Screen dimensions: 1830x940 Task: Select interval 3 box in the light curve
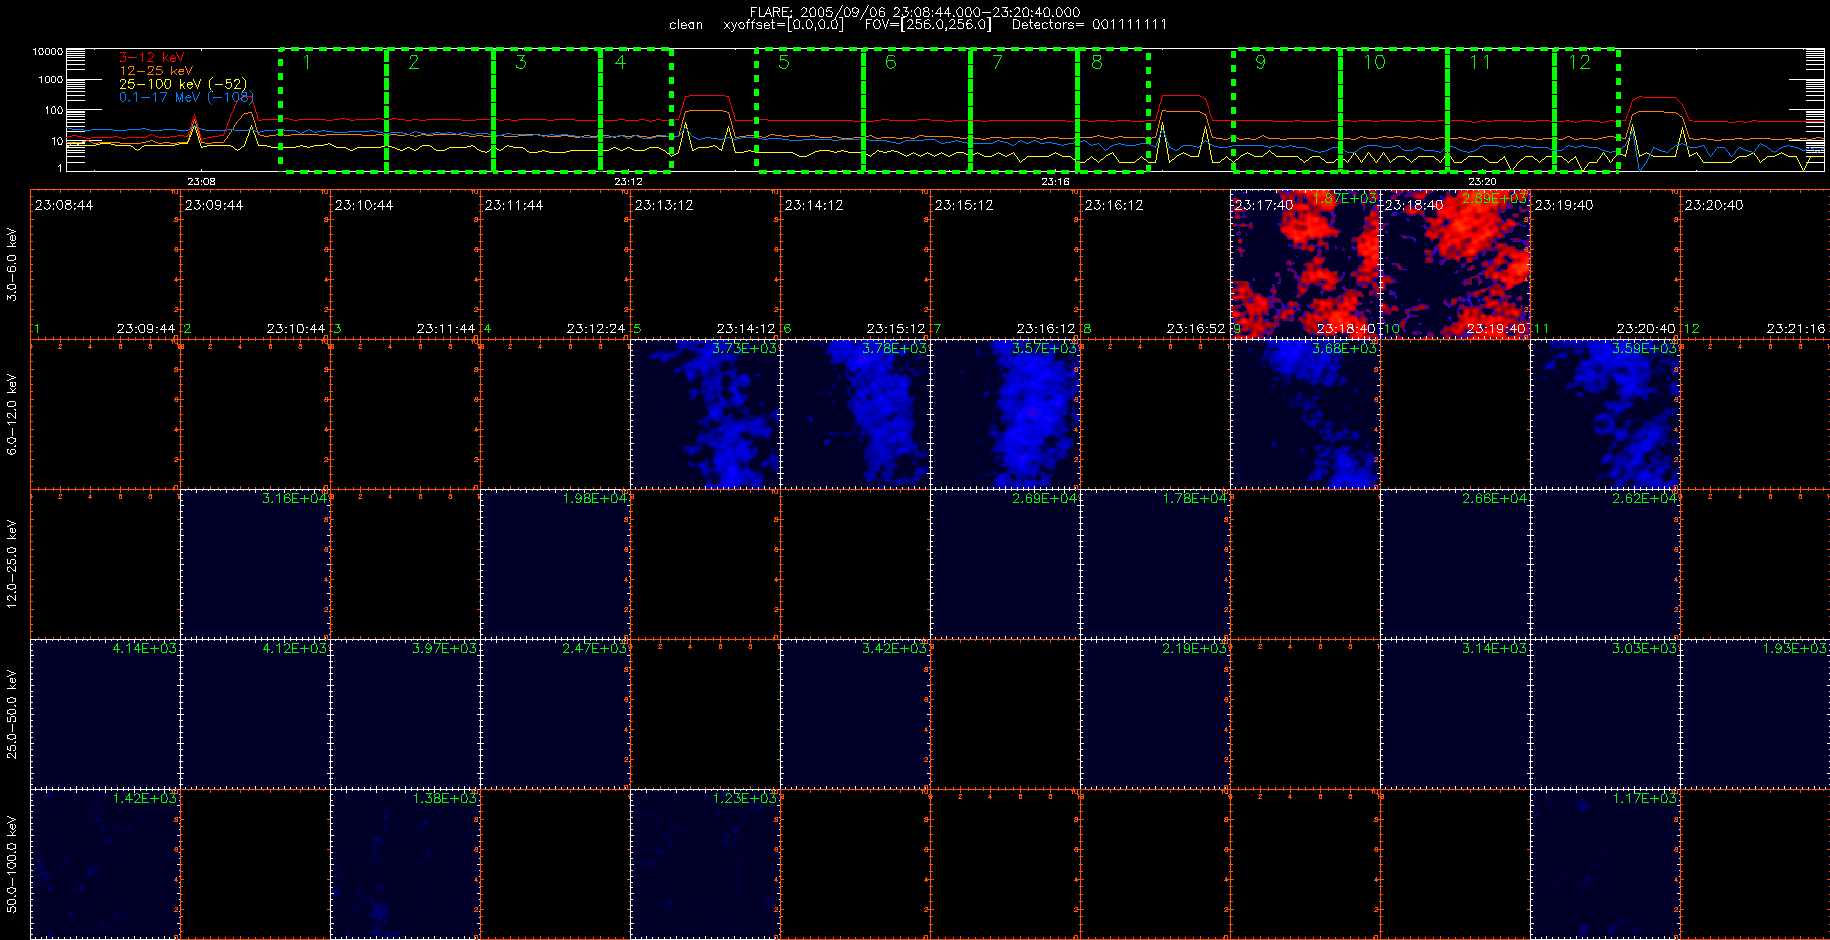tap(547, 110)
